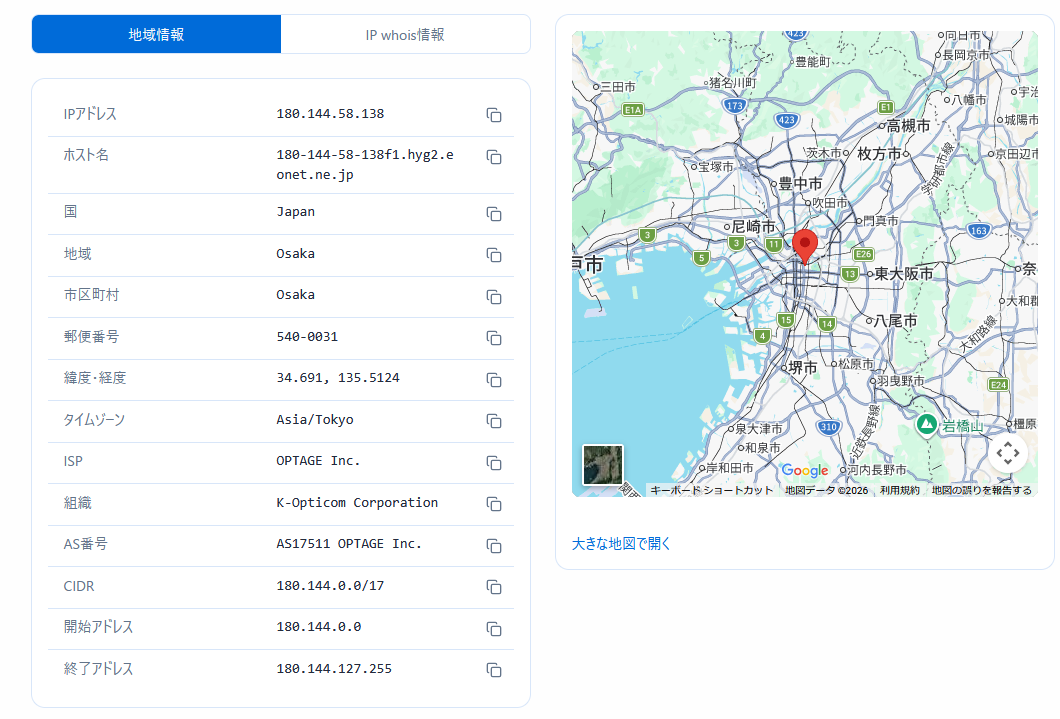Copy the 開始アドレス value

pyautogui.click(x=494, y=629)
